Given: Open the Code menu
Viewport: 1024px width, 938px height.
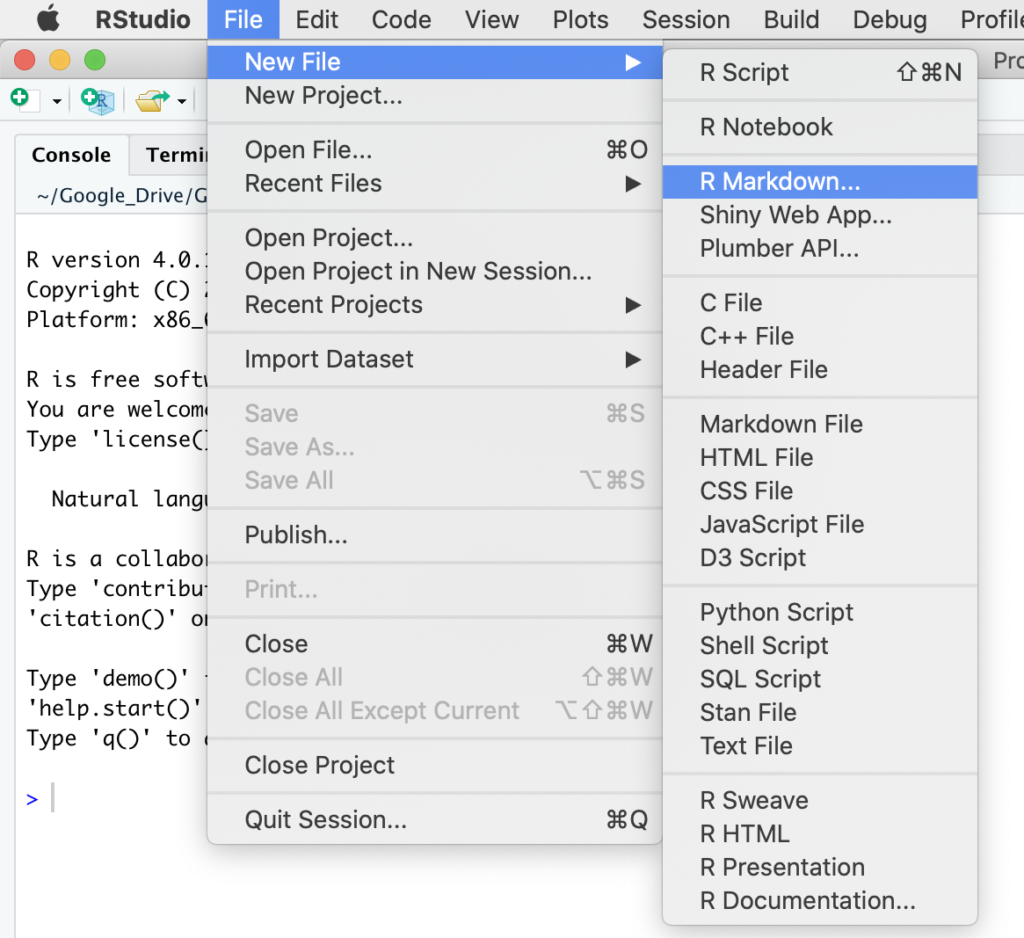Looking at the screenshot, I should [402, 20].
